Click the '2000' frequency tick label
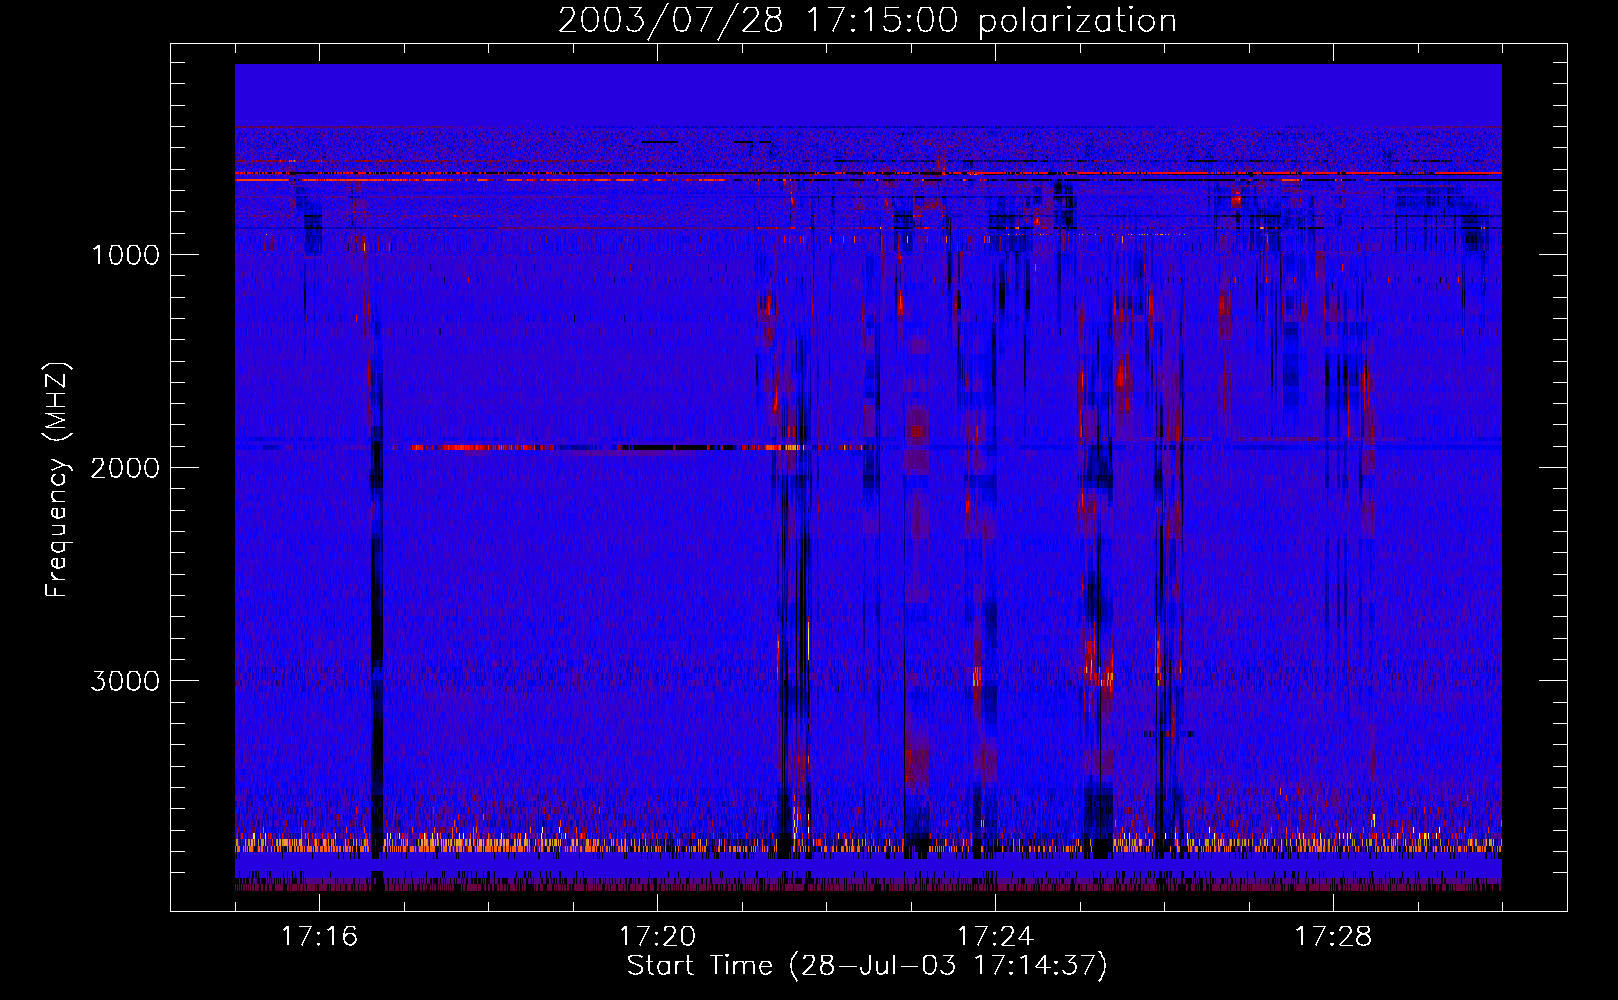 coord(126,467)
